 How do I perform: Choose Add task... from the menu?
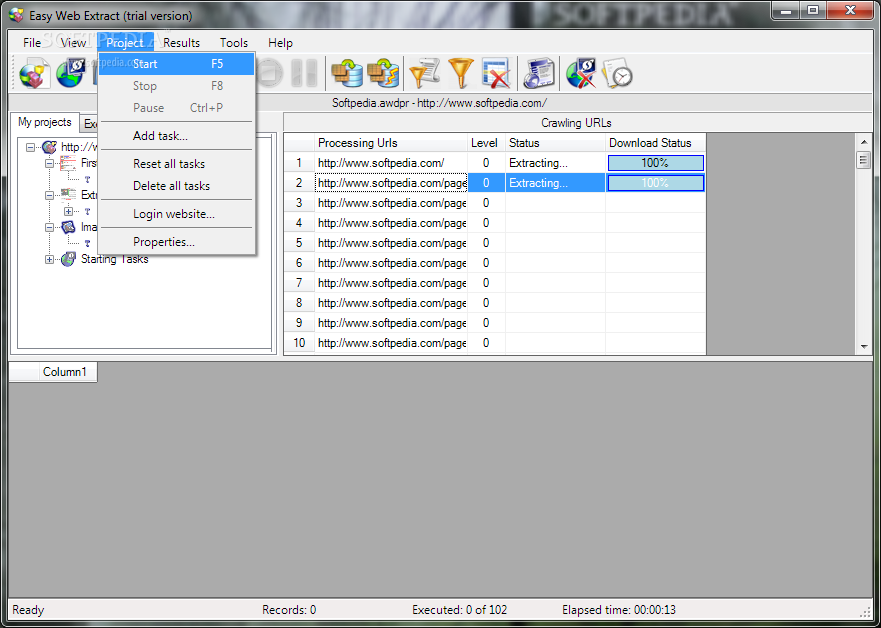coord(176,136)
